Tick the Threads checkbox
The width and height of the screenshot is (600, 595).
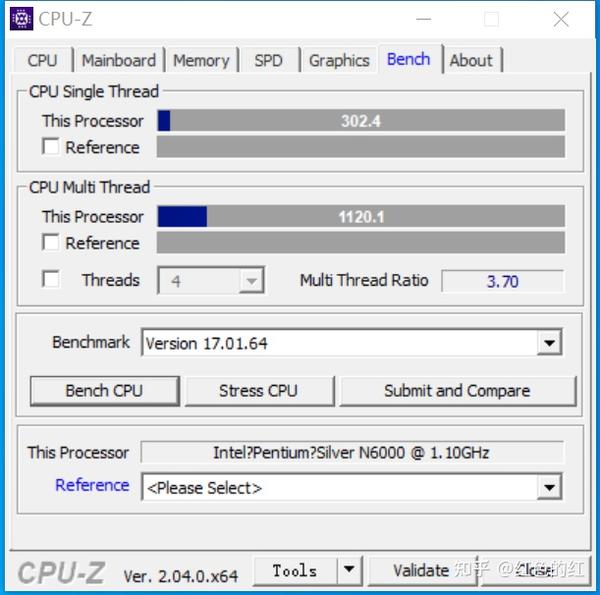coord(51,279)
